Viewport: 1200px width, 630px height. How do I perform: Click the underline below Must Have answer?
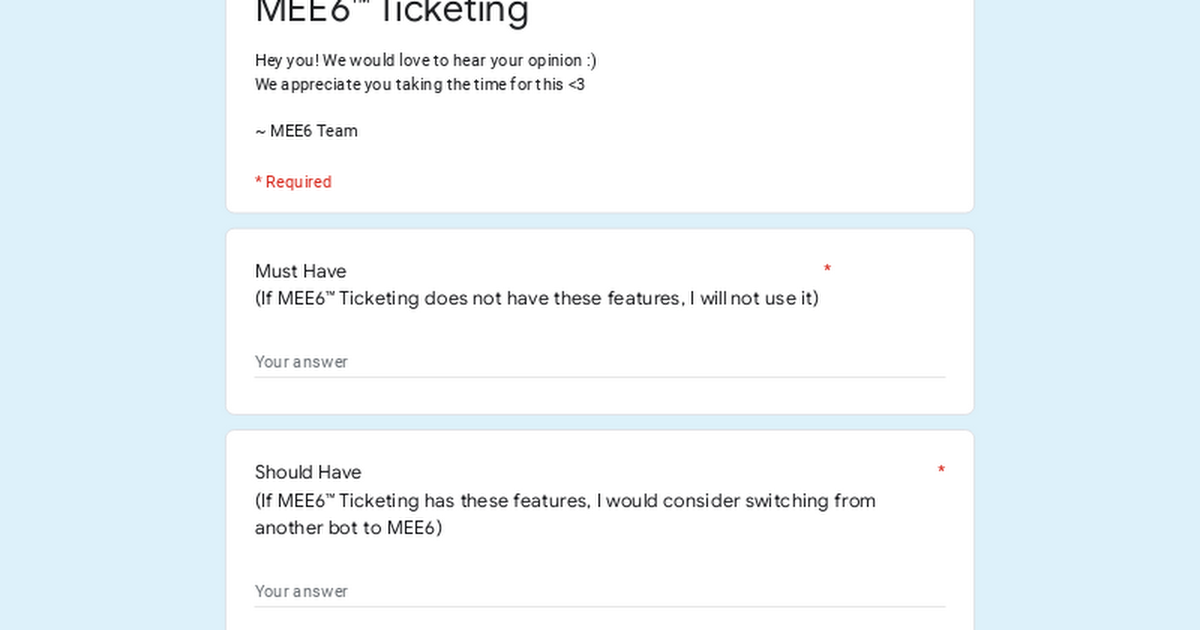click(x=600, y=377)
